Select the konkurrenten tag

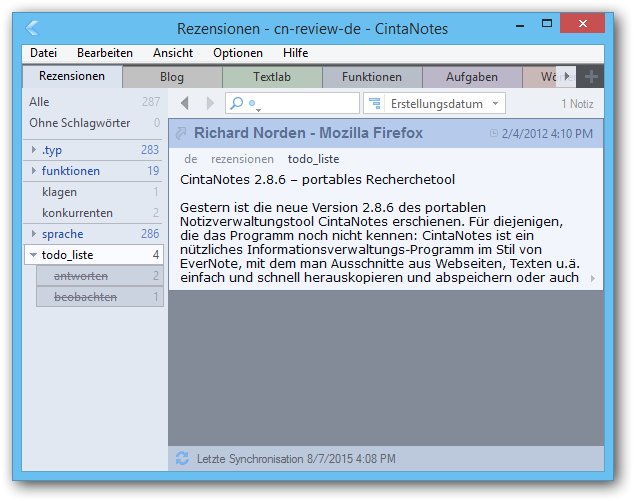tap(93, 213)
